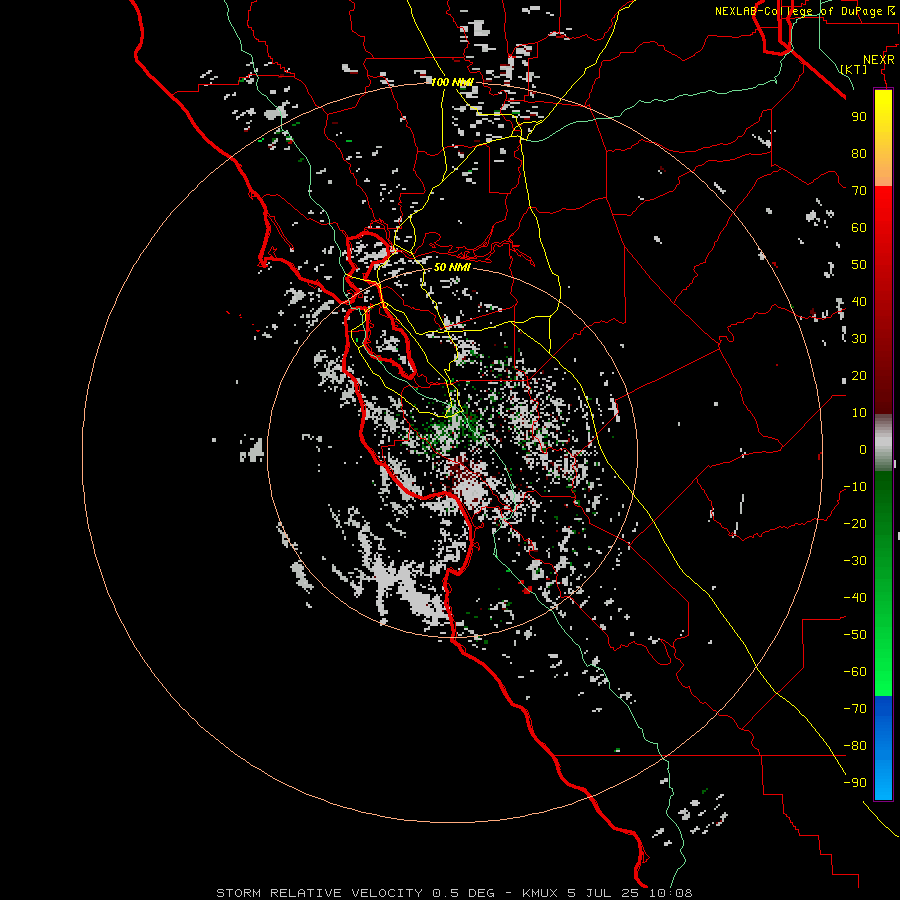The image size is (900, 900).
Task: Click the gray zero band of color bar
Action: point(883,443)
